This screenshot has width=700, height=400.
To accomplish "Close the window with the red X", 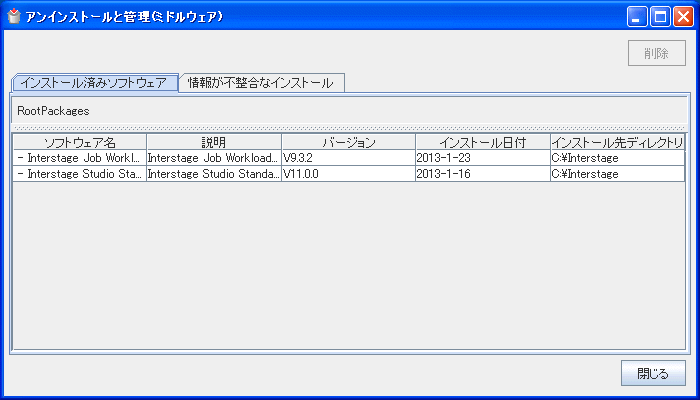I will pyautogui.click(x=683, y=17).
